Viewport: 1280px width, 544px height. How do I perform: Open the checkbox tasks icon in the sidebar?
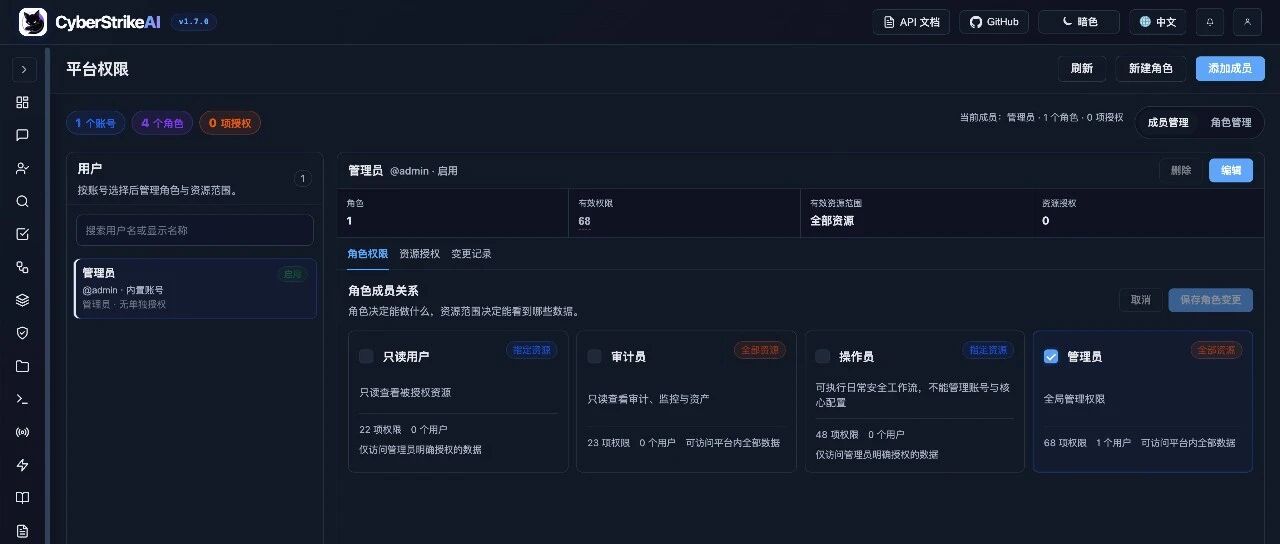coord(23,234)
